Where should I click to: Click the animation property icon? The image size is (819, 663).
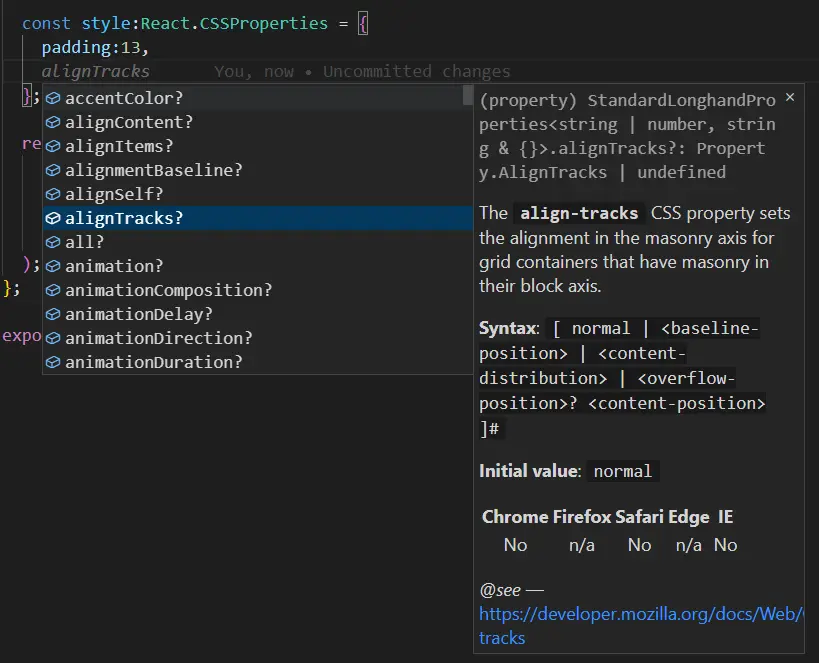tap(52, 265)
